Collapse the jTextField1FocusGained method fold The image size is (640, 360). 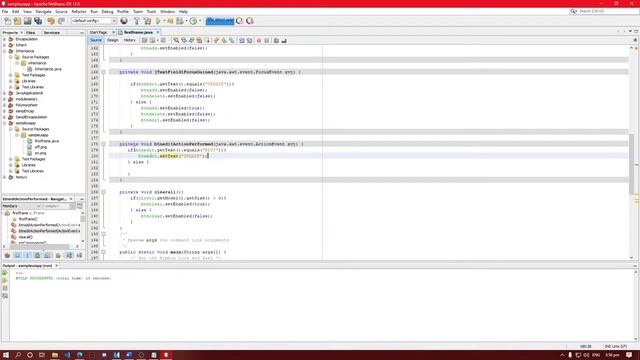[104, 72]
